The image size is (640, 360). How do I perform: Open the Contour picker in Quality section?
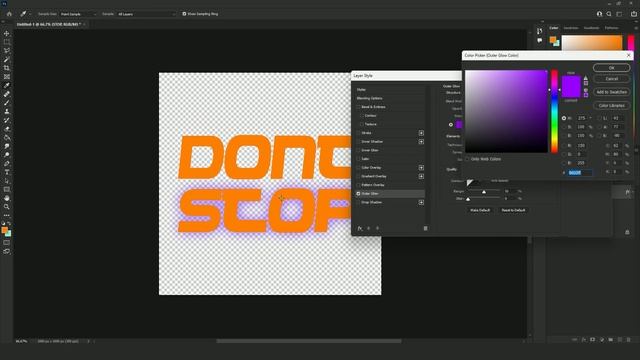(471, 182)
